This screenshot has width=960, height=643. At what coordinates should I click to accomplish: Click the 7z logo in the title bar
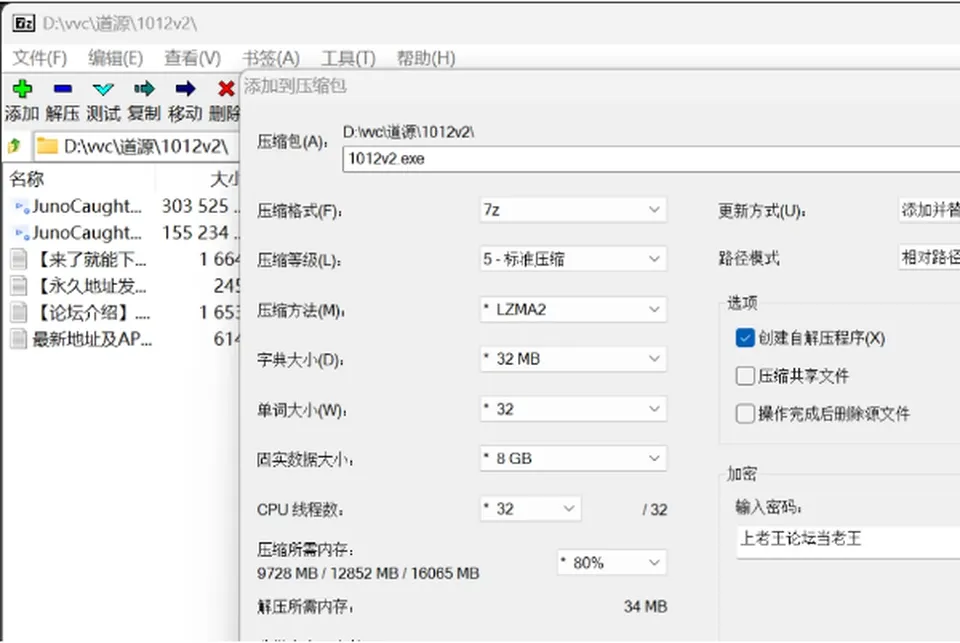23,23
